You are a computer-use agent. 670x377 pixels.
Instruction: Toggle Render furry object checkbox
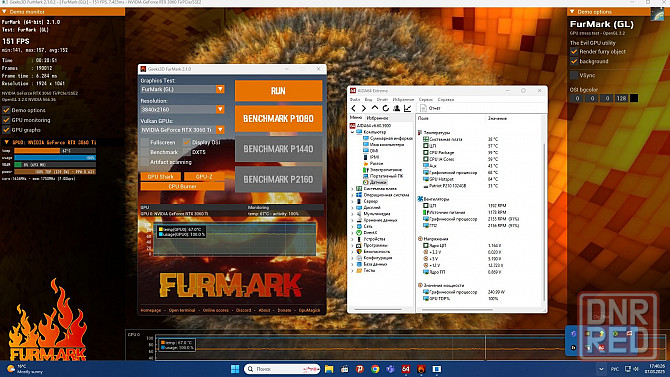(x=574, y=52)
